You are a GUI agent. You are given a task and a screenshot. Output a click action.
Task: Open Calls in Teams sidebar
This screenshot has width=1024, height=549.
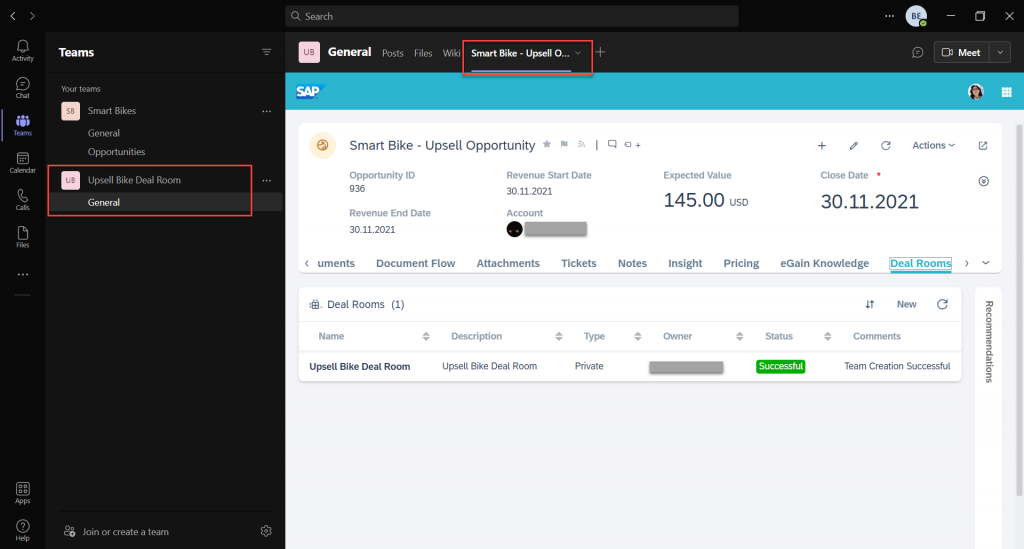tap(22, 200)
